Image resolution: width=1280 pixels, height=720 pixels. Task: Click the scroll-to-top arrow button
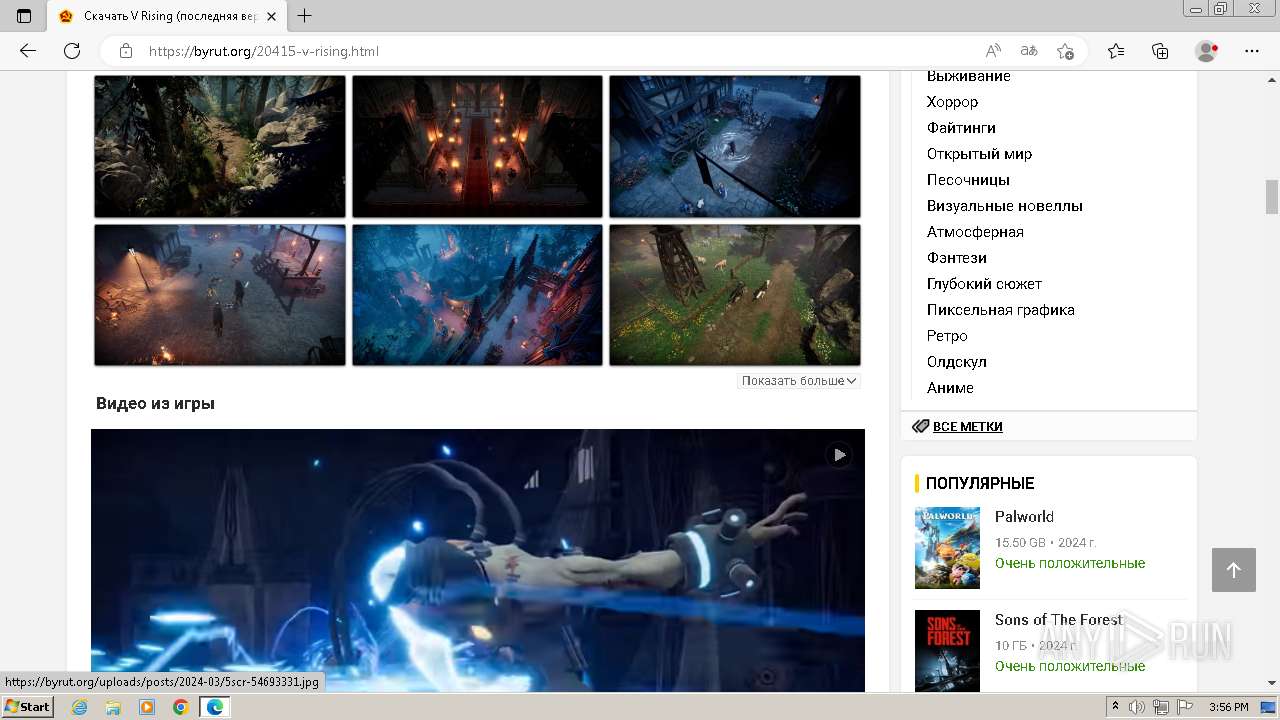coord(1233,570)
